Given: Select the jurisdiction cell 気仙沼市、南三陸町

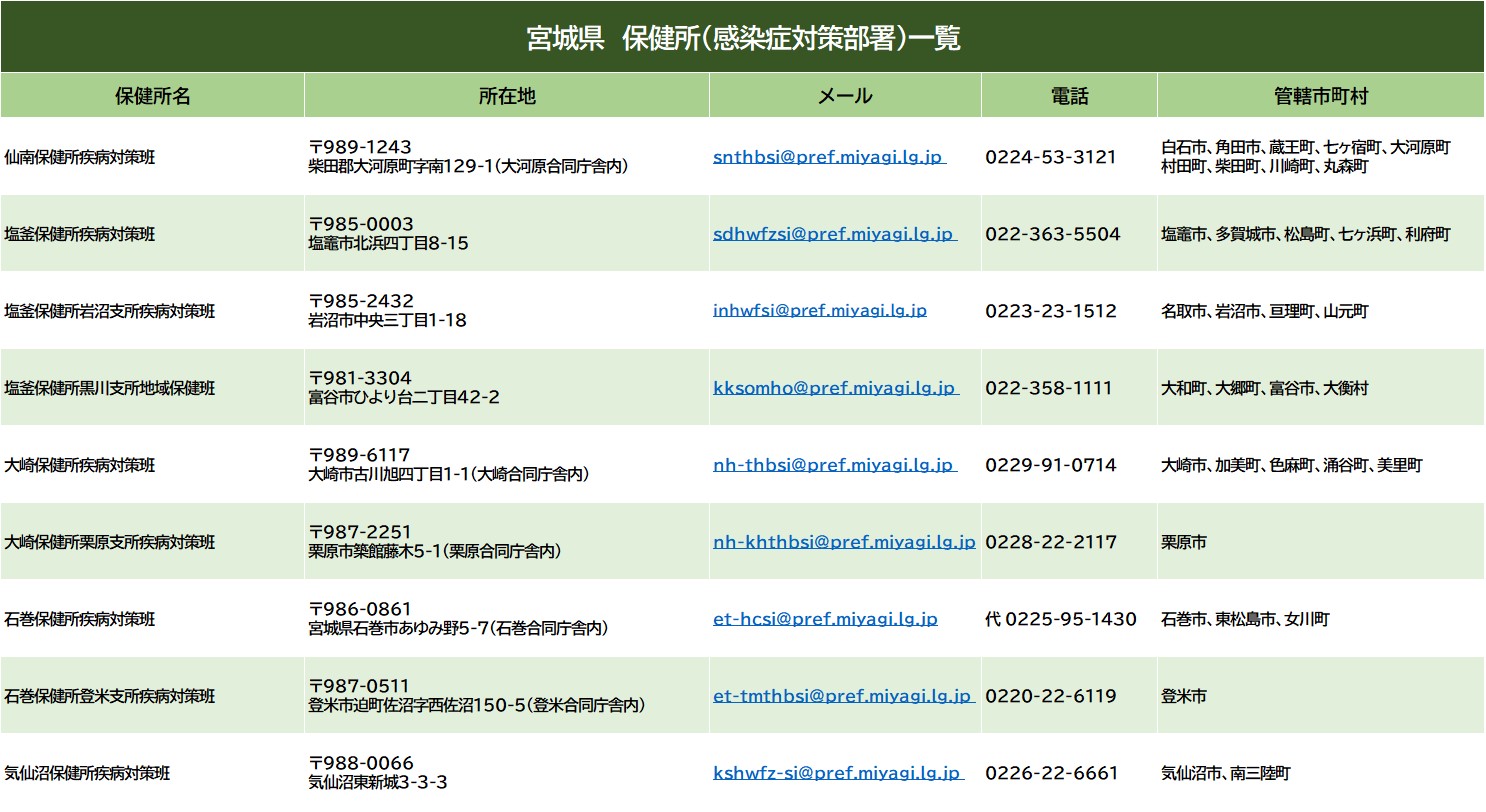Looking at the screenshot, I should click(x=1321, y=773).
